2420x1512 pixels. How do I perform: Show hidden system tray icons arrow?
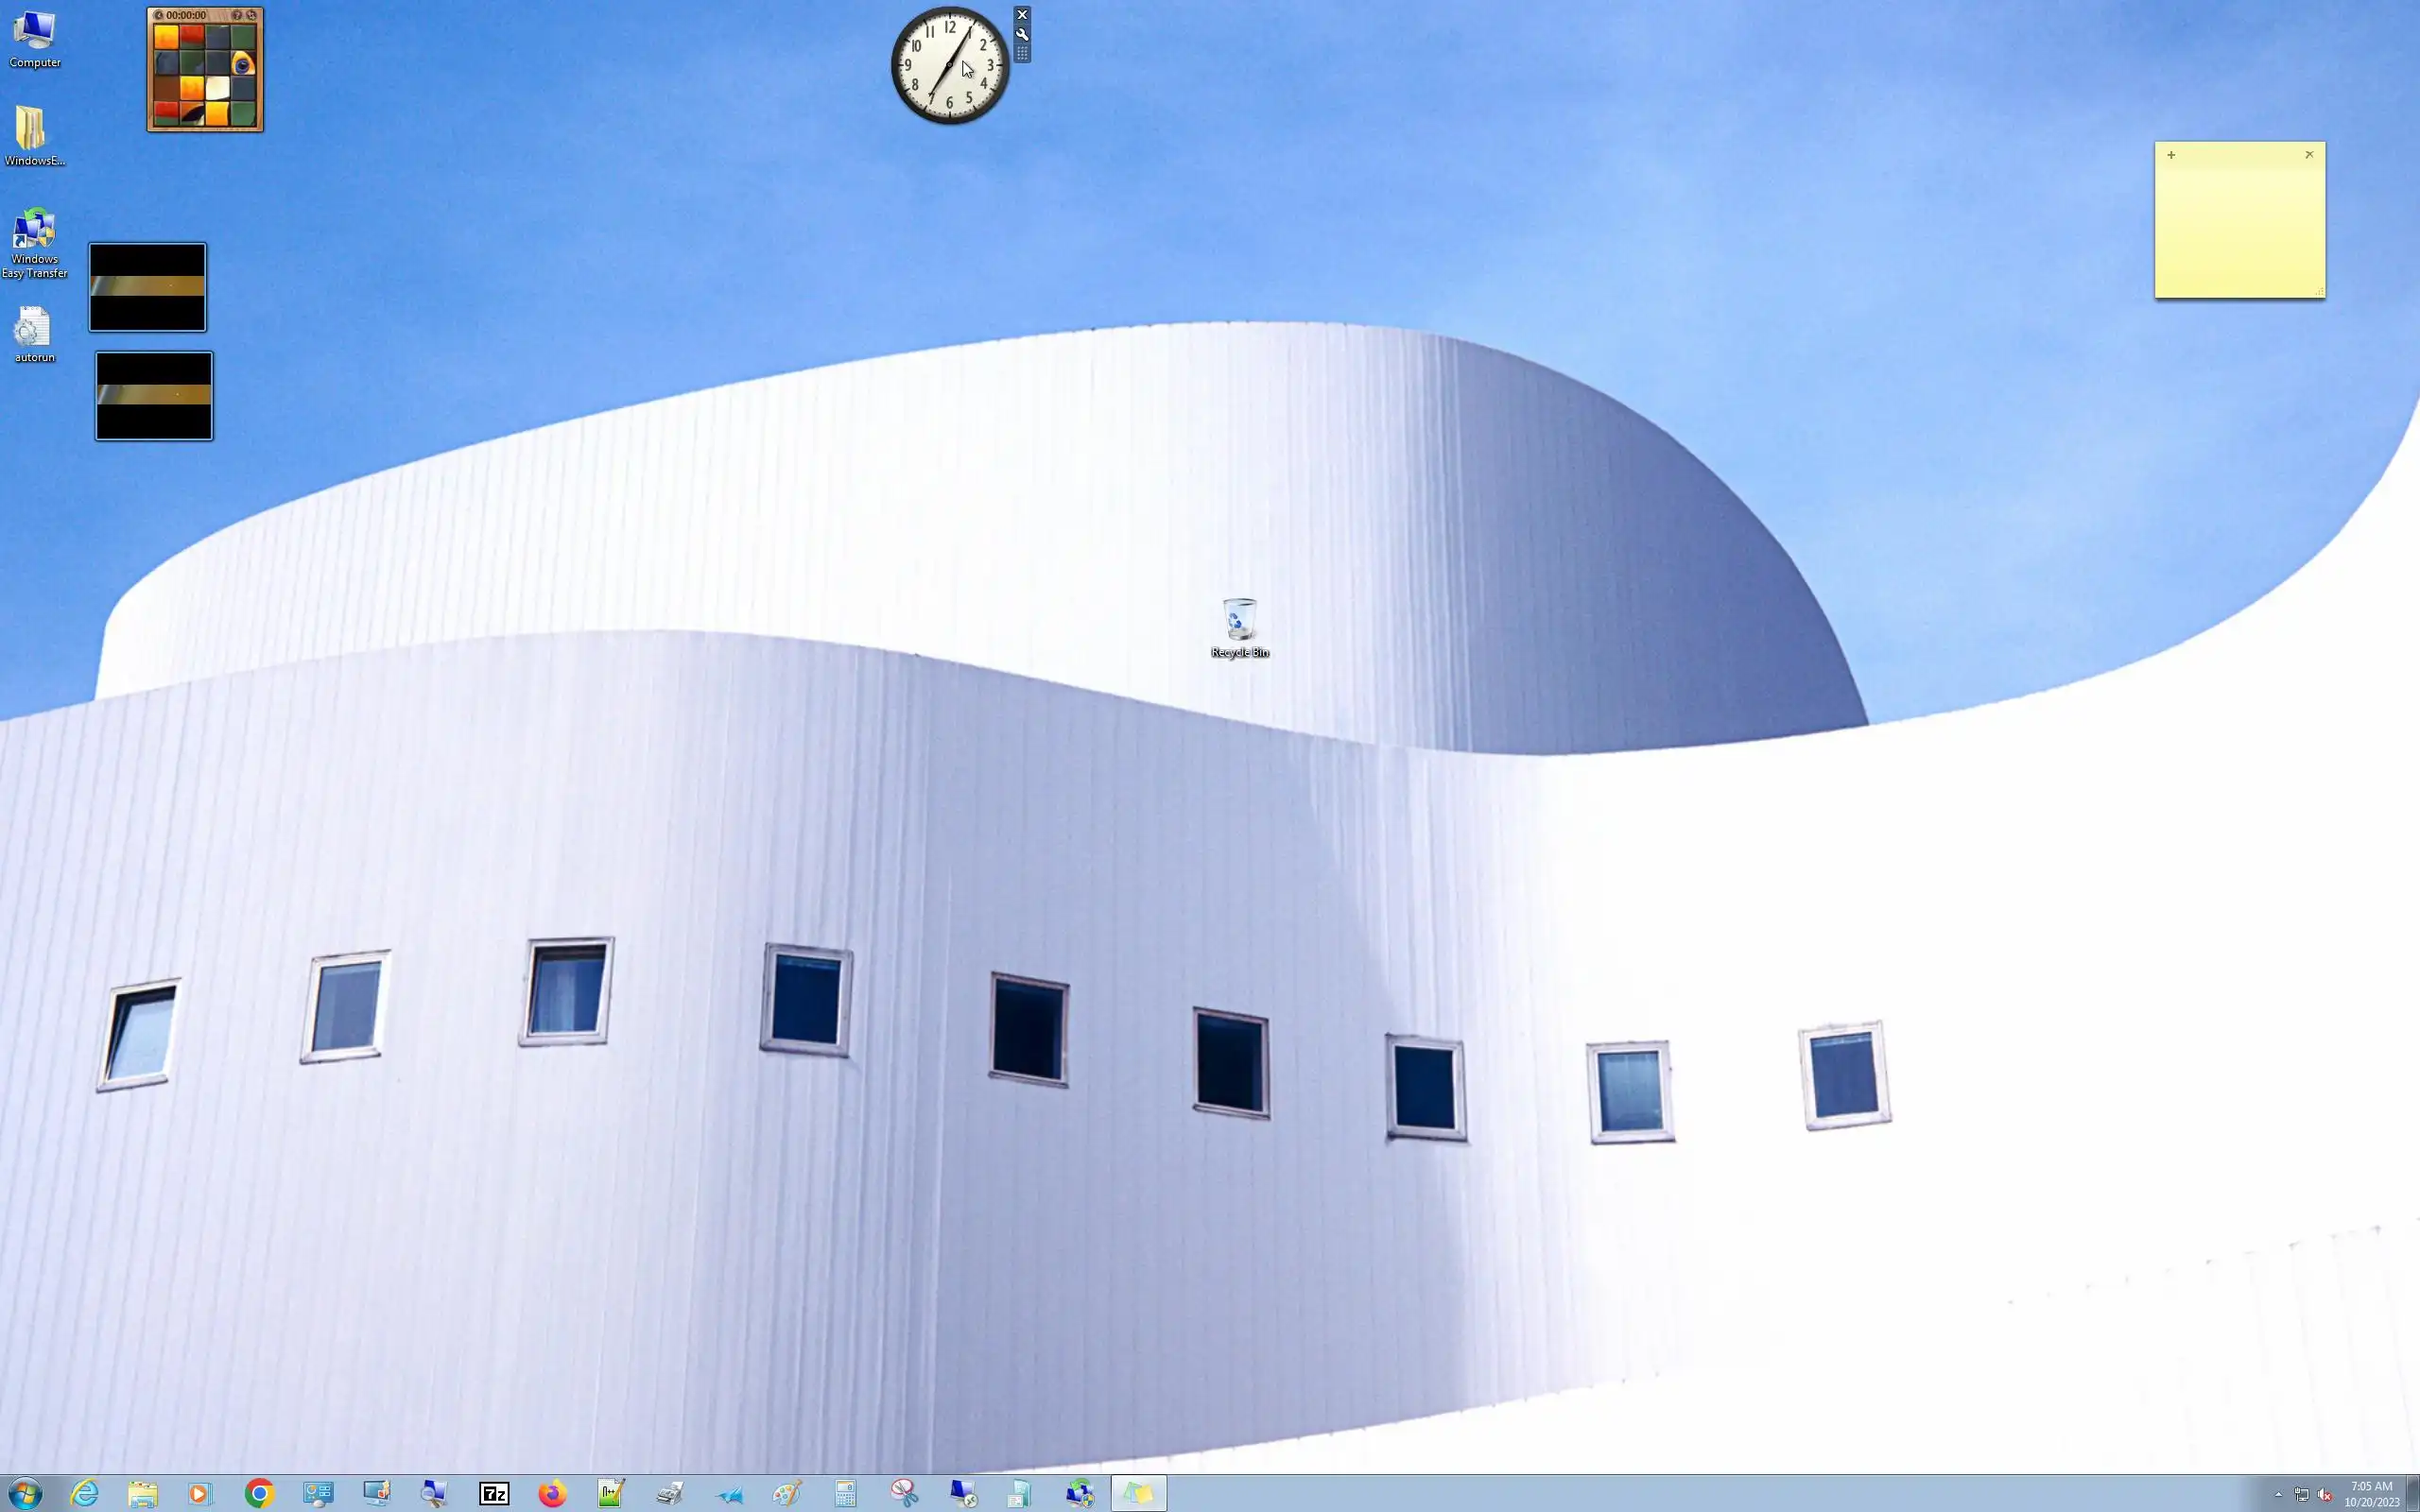pyautogui.click(x=2278, y=1494)
